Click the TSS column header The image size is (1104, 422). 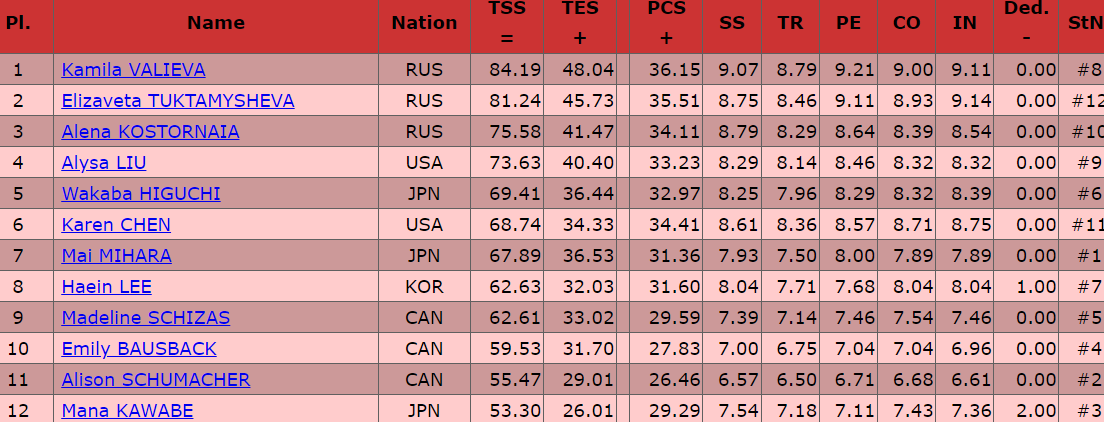[506, 23]
